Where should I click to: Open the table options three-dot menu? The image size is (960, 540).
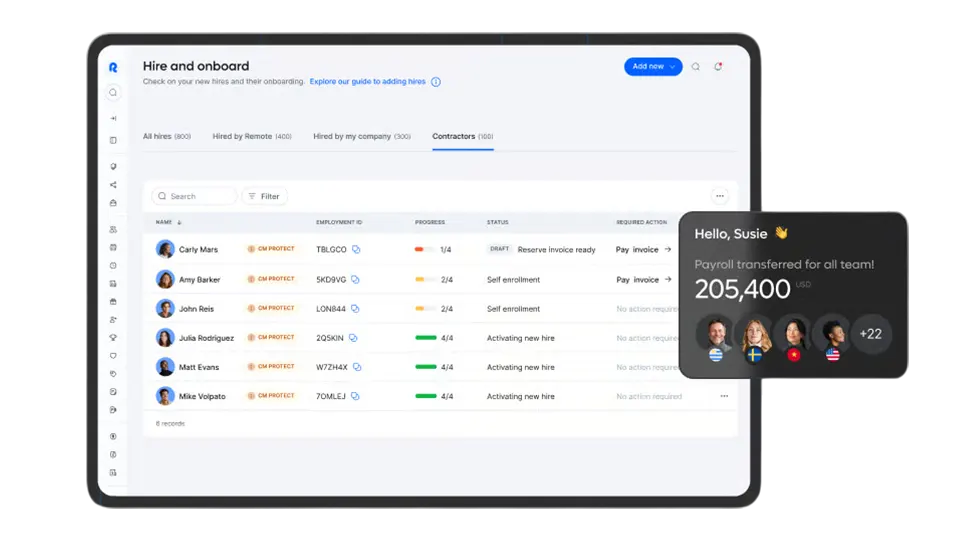point(718,196)
